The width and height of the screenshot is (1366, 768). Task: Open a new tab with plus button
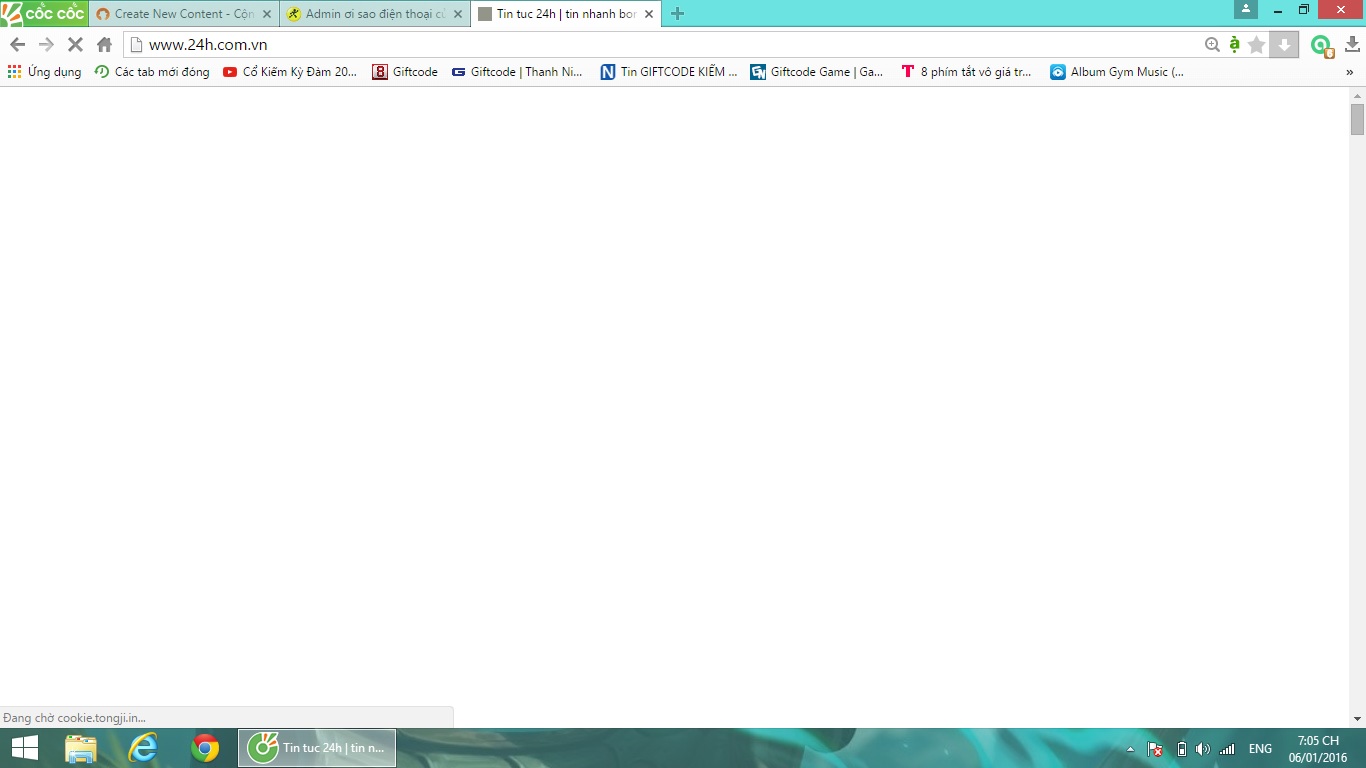678,14
